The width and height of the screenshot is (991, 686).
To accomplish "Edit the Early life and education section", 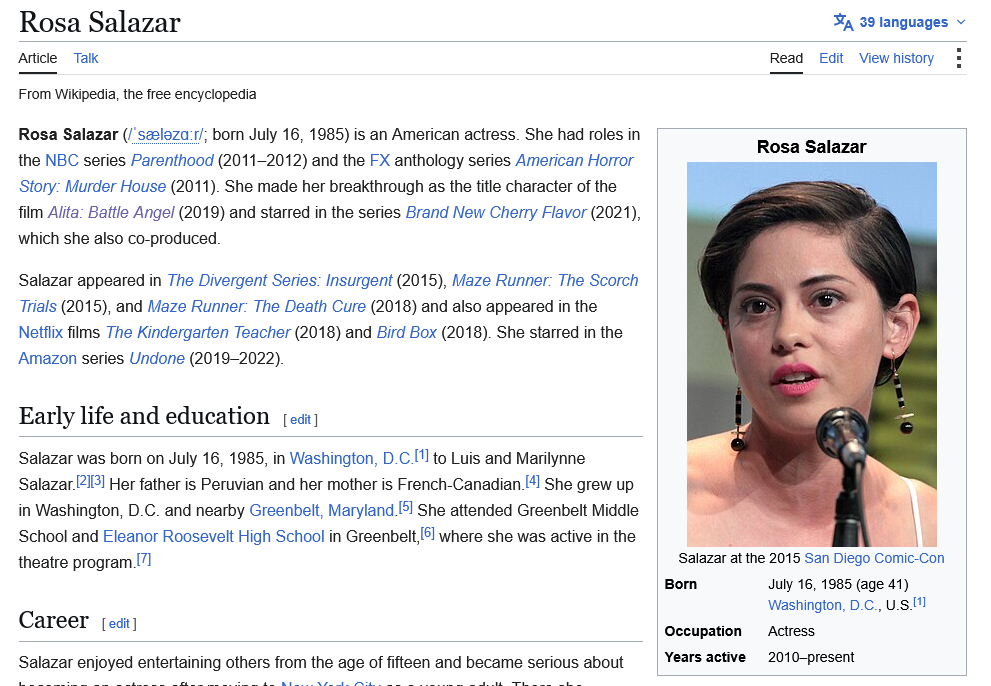I will 300,420.
